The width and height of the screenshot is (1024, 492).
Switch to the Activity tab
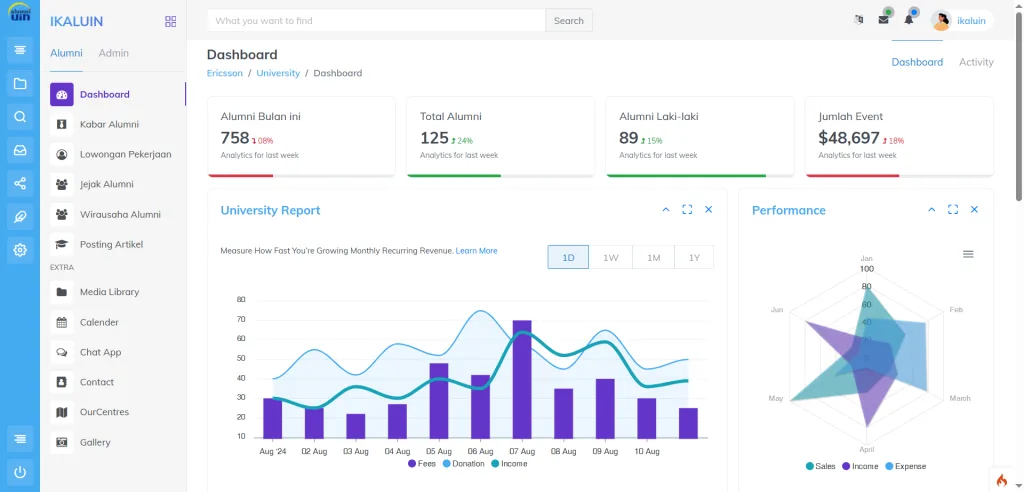click(x=976, y=62)
